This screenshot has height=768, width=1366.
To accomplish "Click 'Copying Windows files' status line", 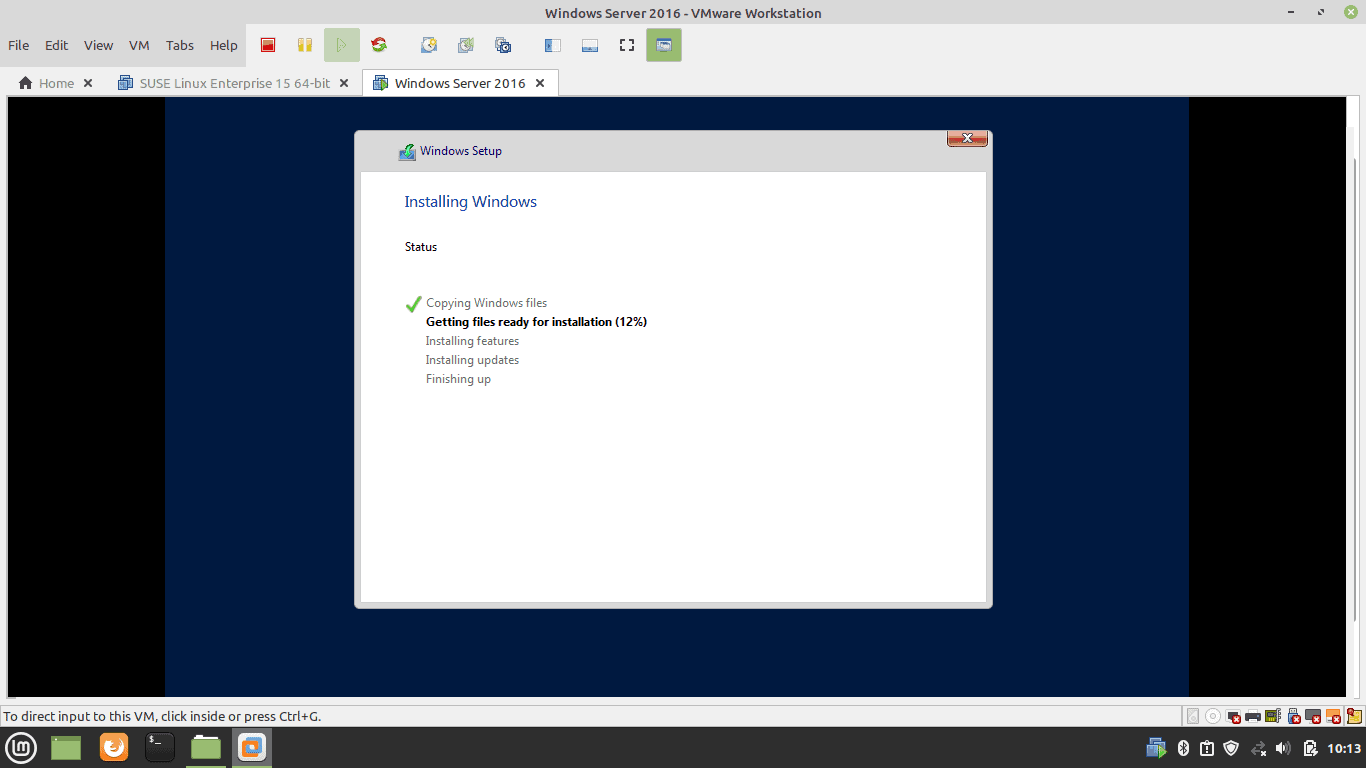I will [486, 303].
